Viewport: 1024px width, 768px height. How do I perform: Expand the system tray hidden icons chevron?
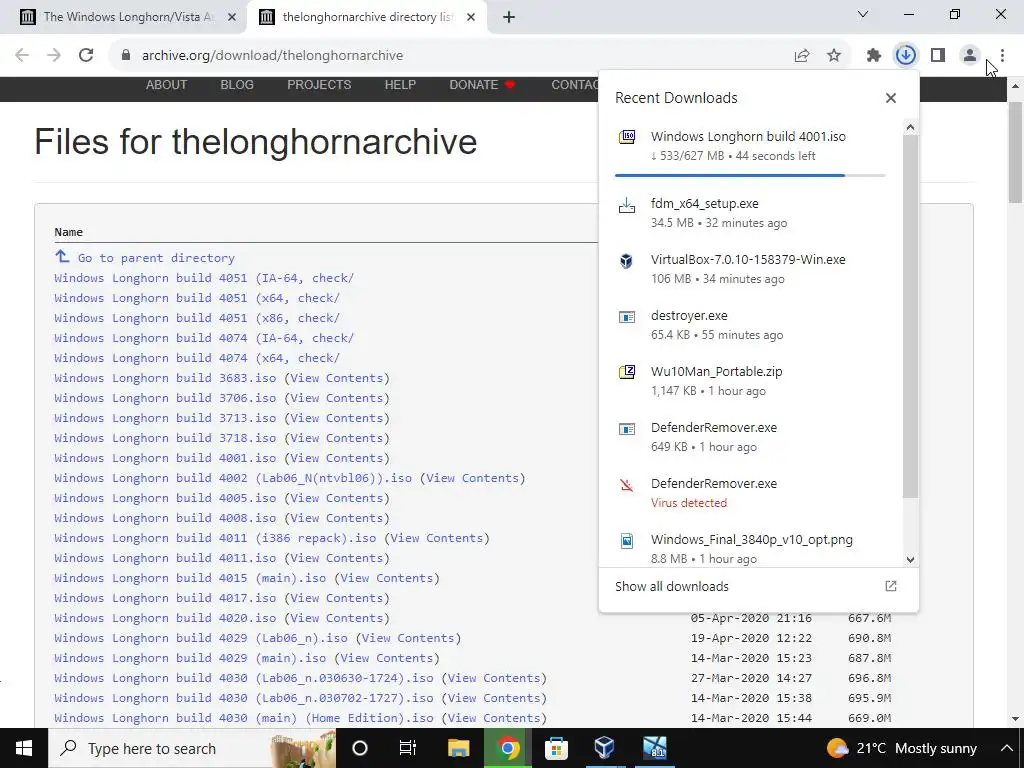[x=1006, y=748]
